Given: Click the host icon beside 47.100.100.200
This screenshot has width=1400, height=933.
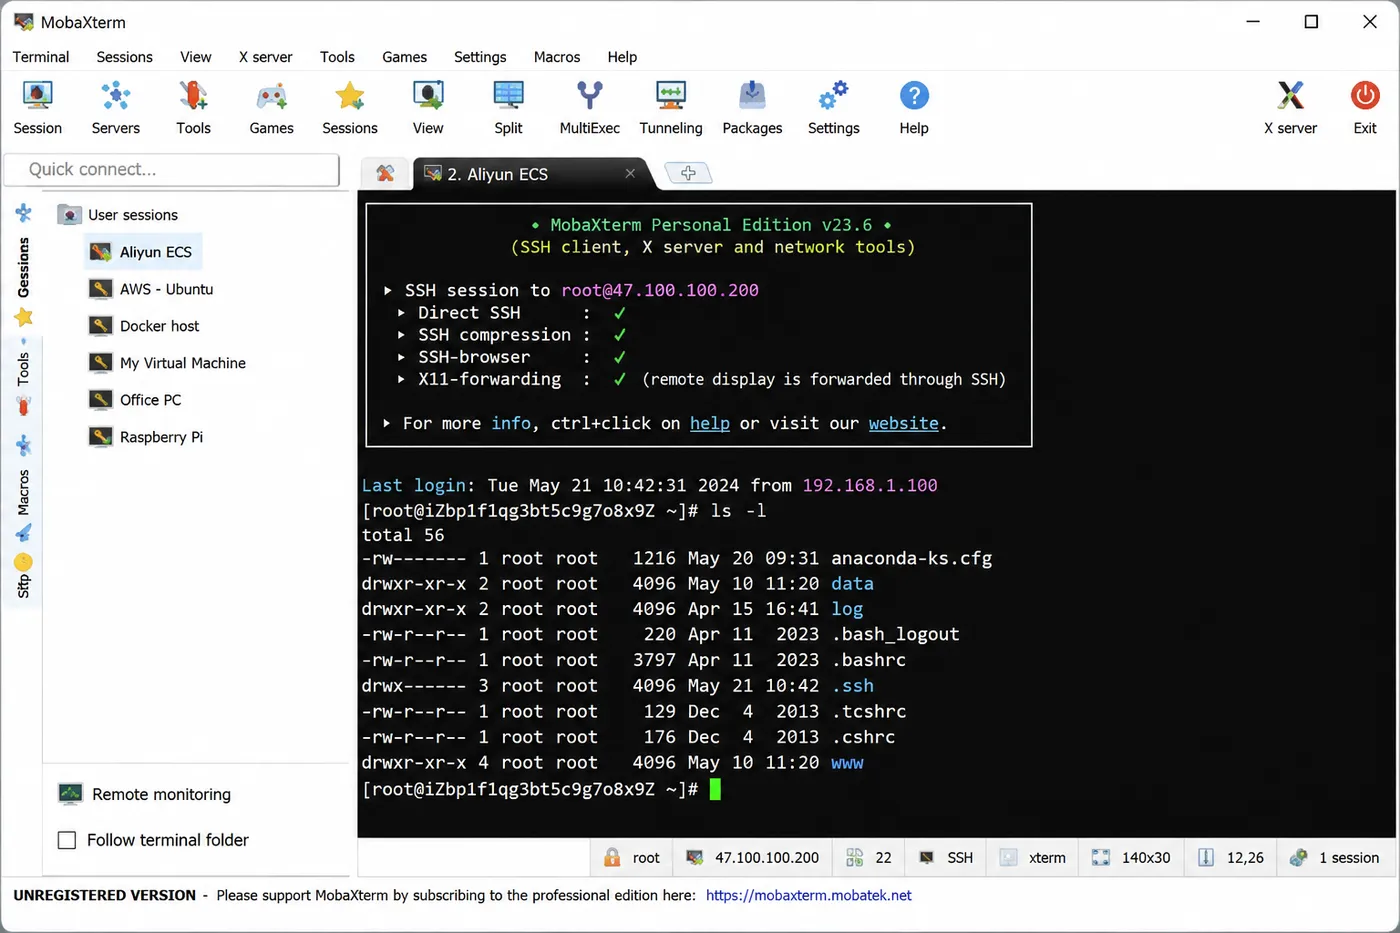Looking at the screenshot, I should pos(694,858).
